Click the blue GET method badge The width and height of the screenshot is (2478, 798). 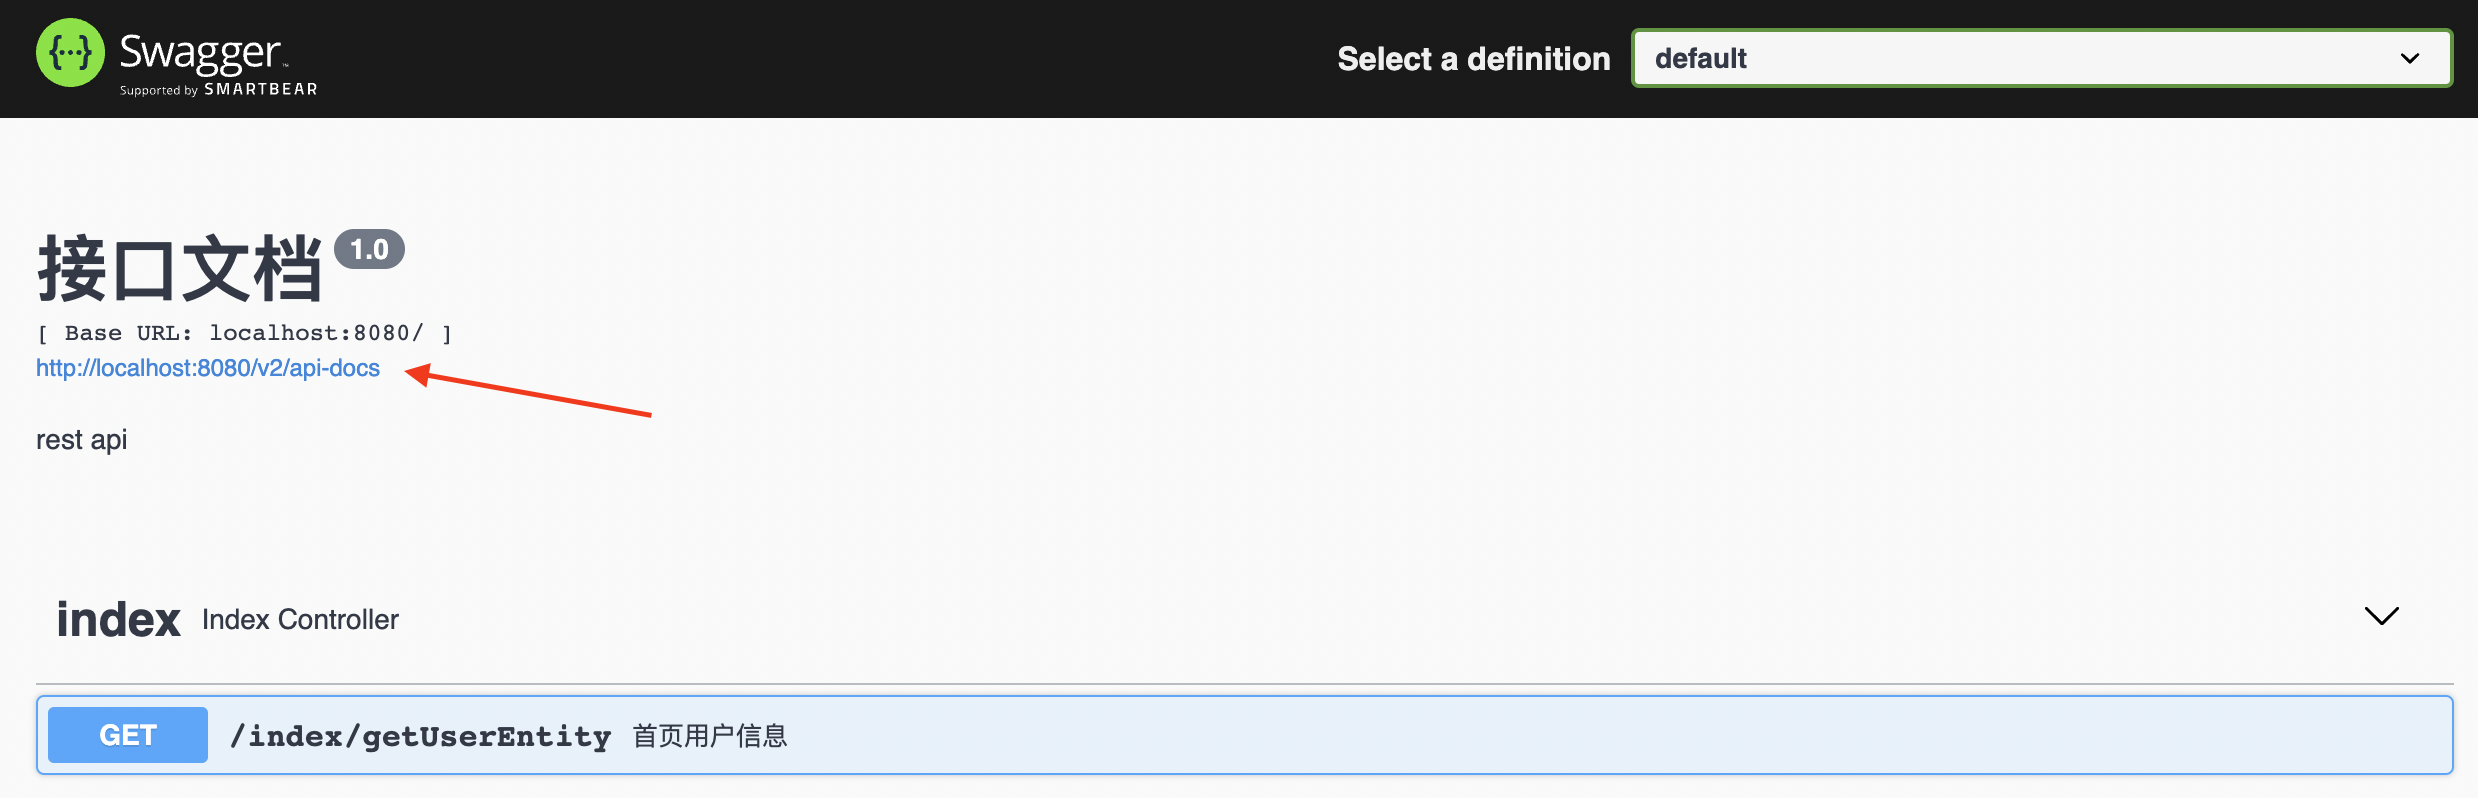[128, 735]
